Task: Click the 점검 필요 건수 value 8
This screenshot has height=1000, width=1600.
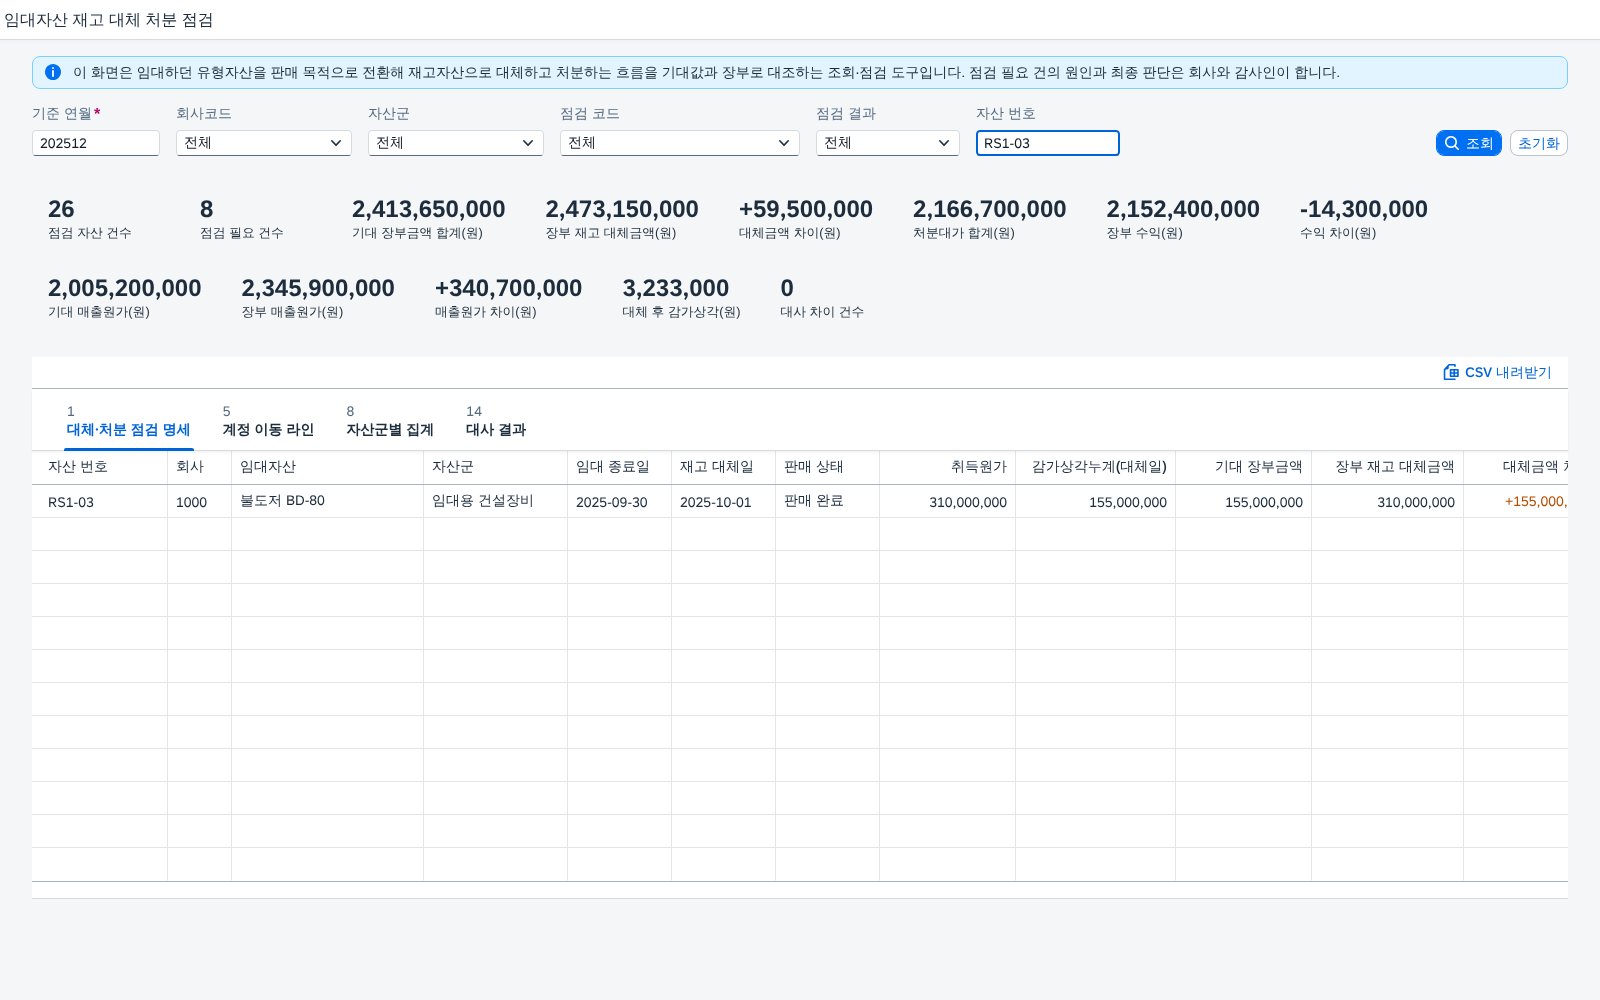Action: point(207,209)
